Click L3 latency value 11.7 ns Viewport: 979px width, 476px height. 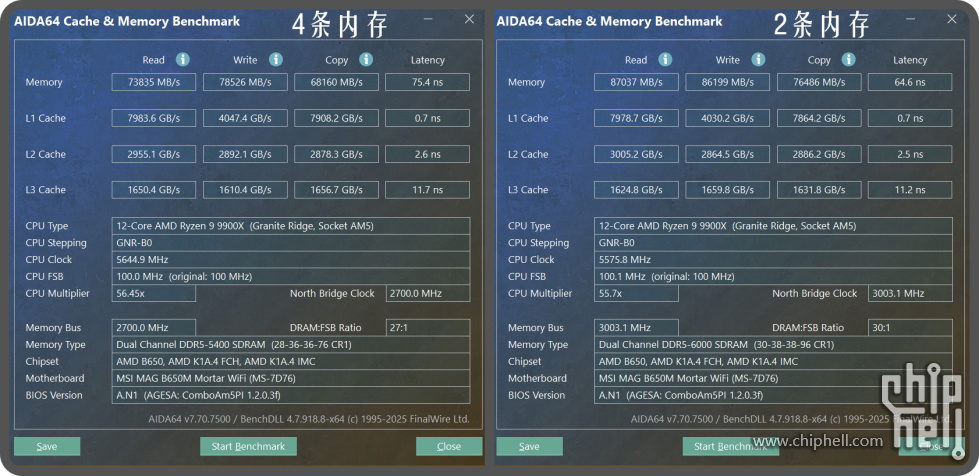(428, 190)
